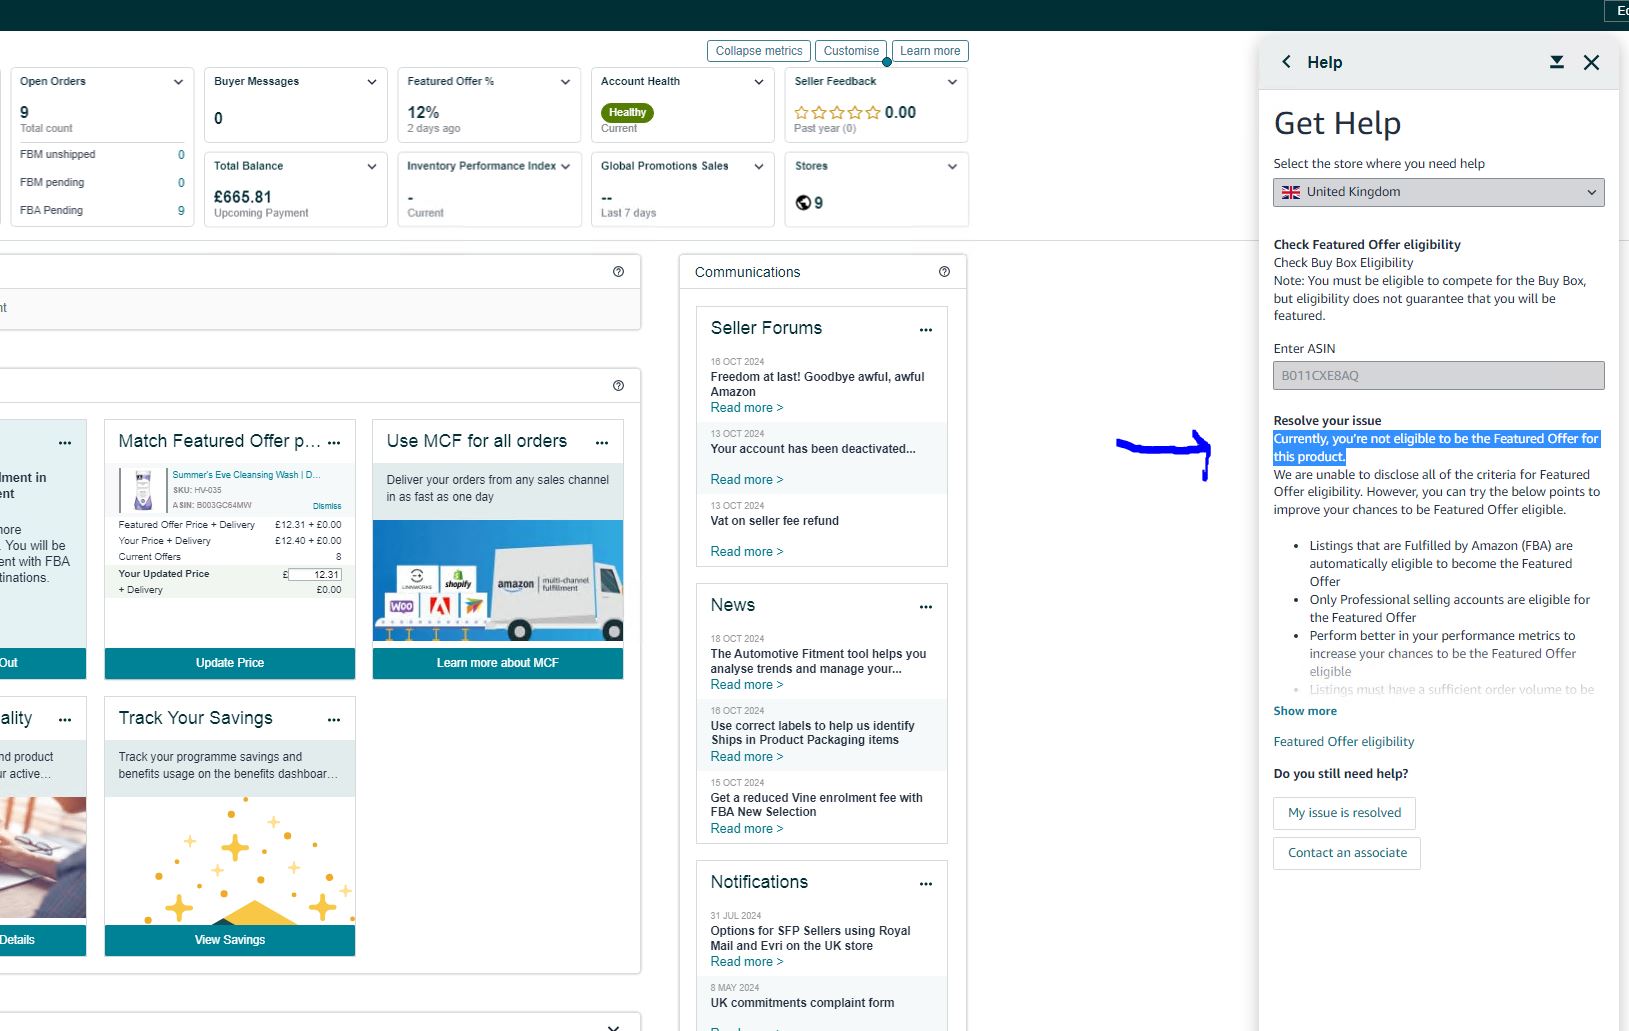This screenshot has width=1629, height=1031.
Task: Open News card options menu
Action: [x=926, y=607]
